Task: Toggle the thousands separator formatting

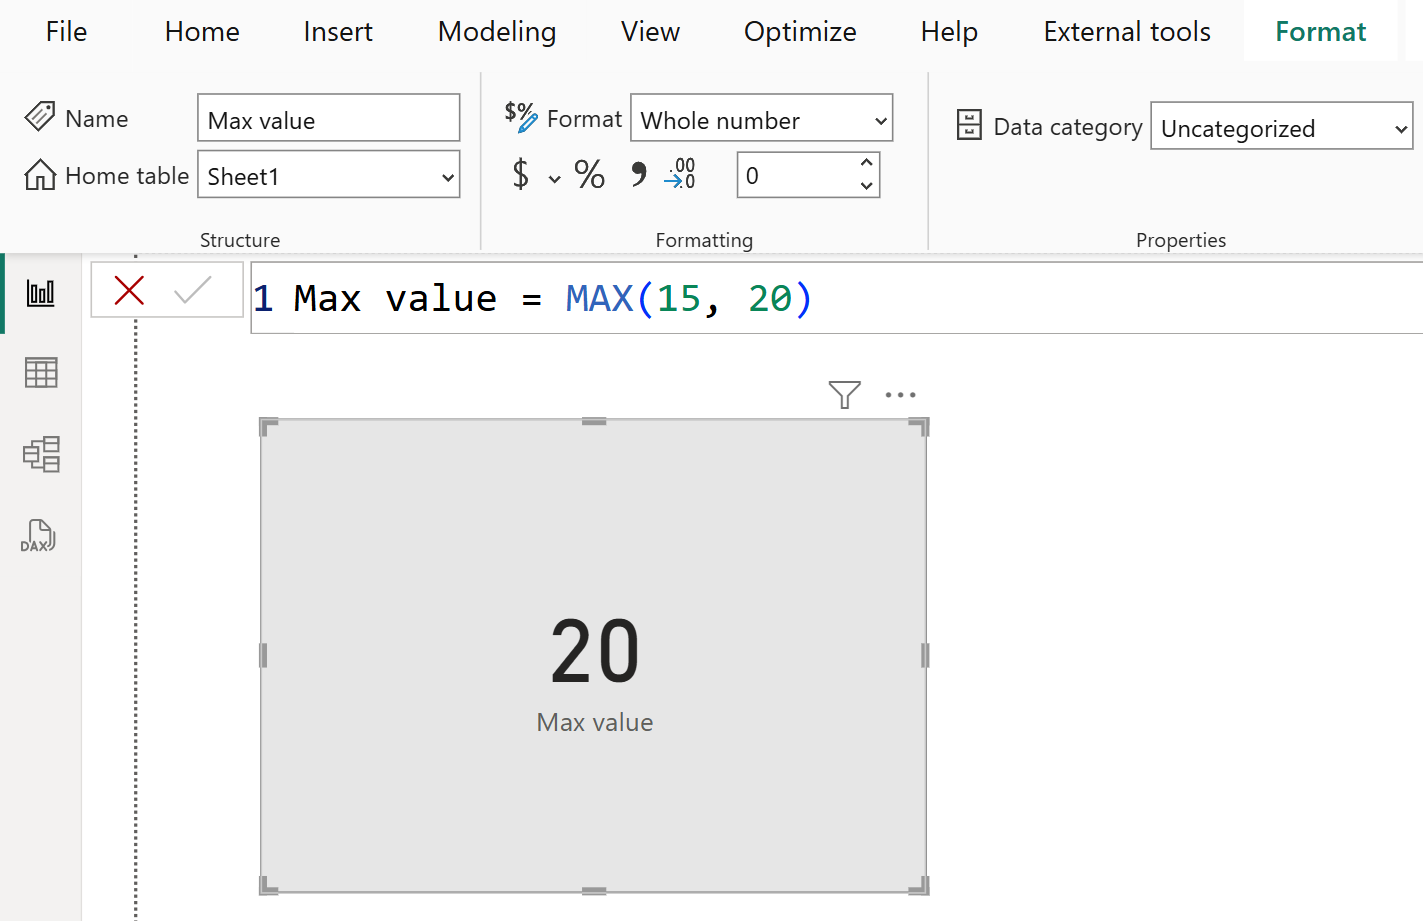Action: coord(637,174)
